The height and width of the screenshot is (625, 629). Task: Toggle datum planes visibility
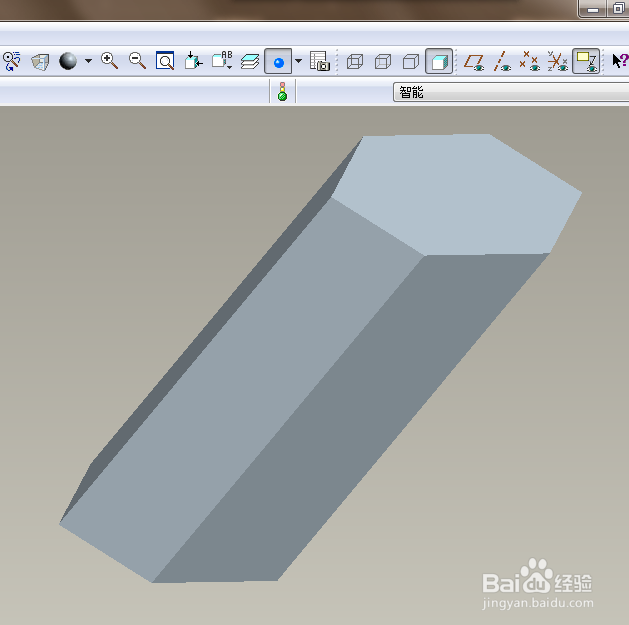[x=474, y=62]
